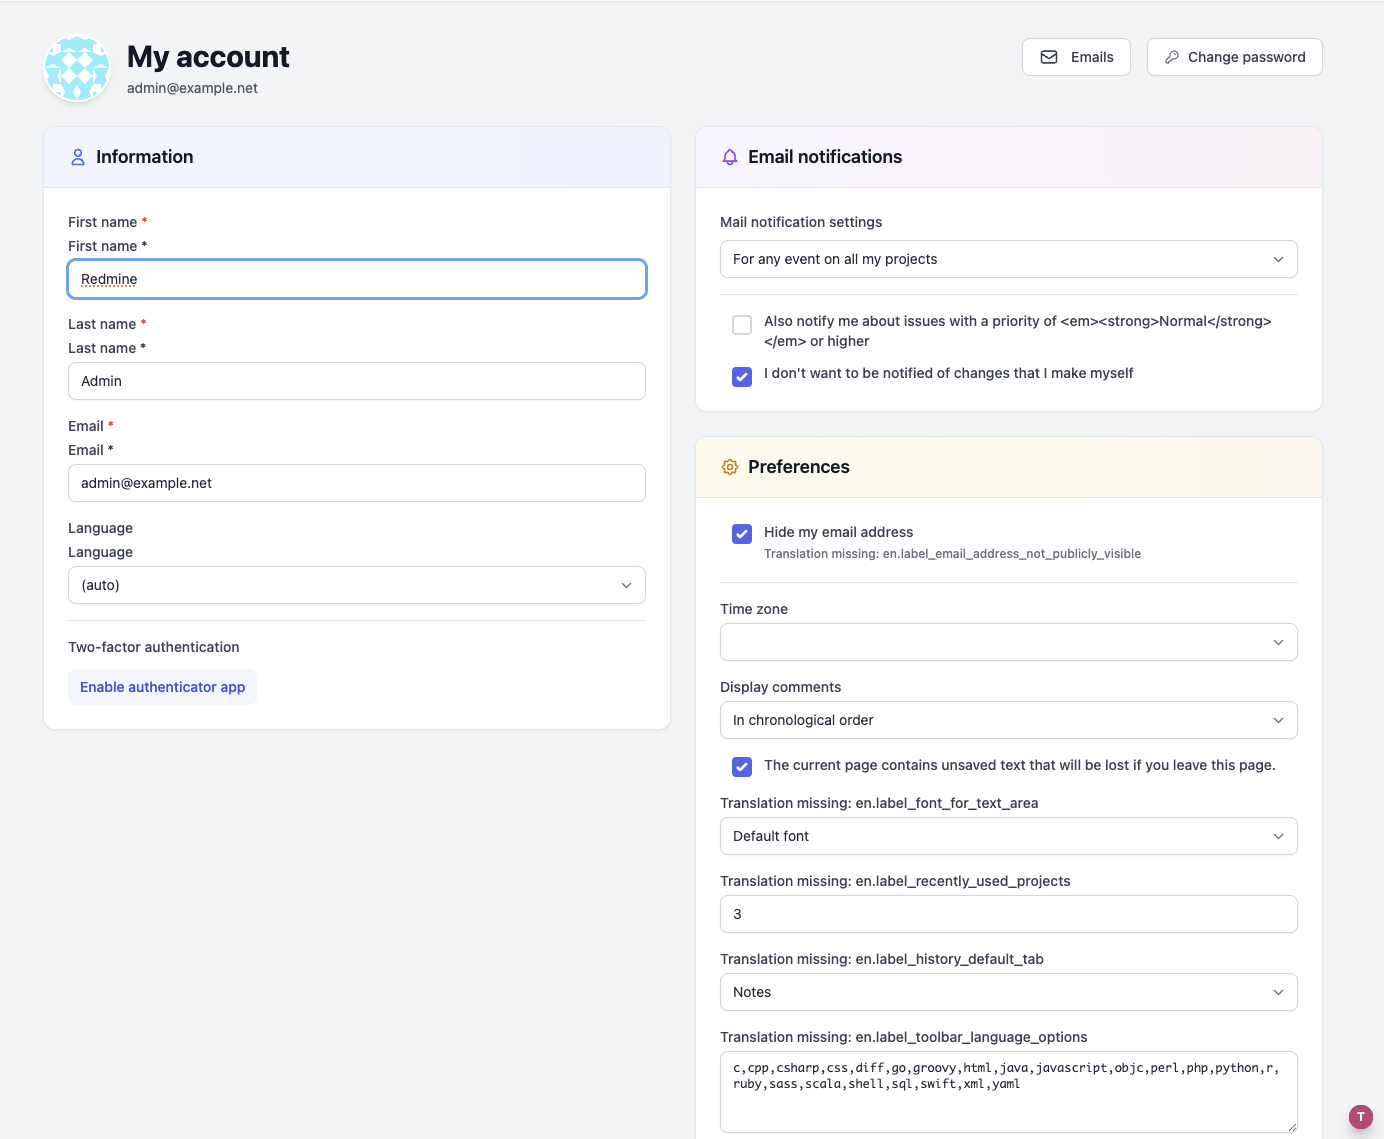
Task: Click the Time zone label
Action: (x=754, y=609)
